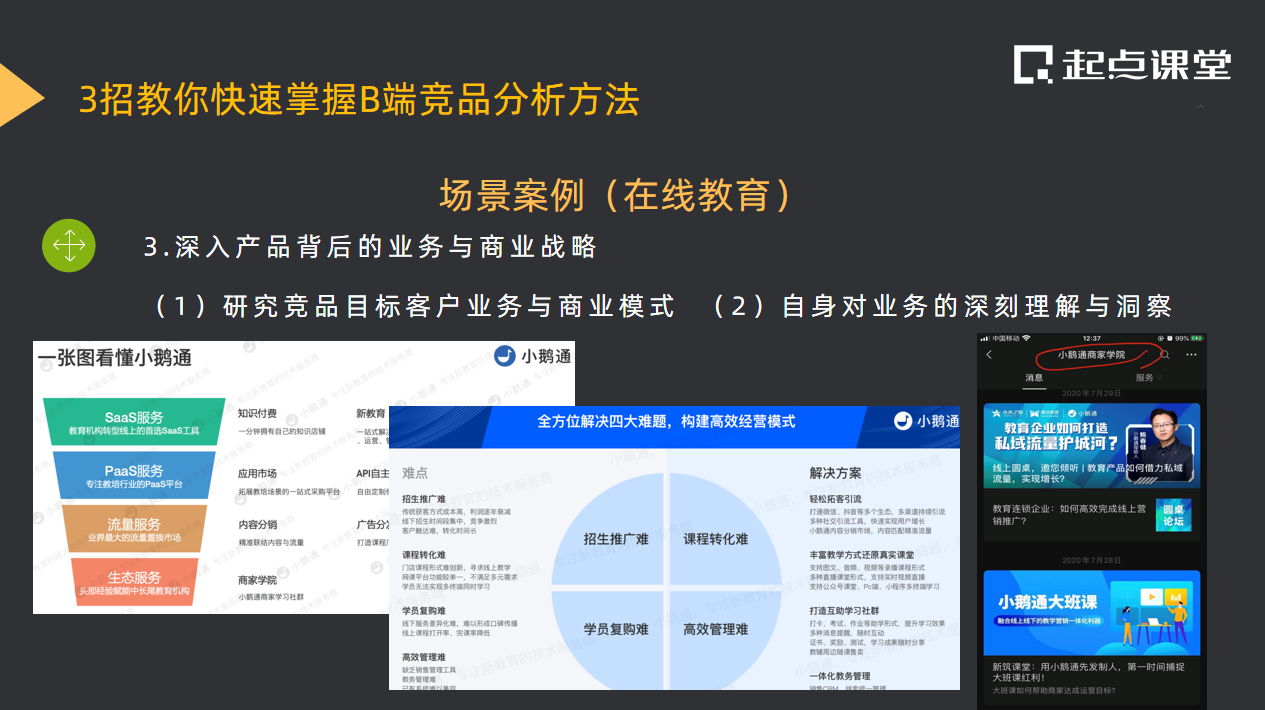Image resolution: width=1265 pixels, height=710 pixels.
Task: Click the 高效管理难 heading in the left list
Action: (424, 657)
